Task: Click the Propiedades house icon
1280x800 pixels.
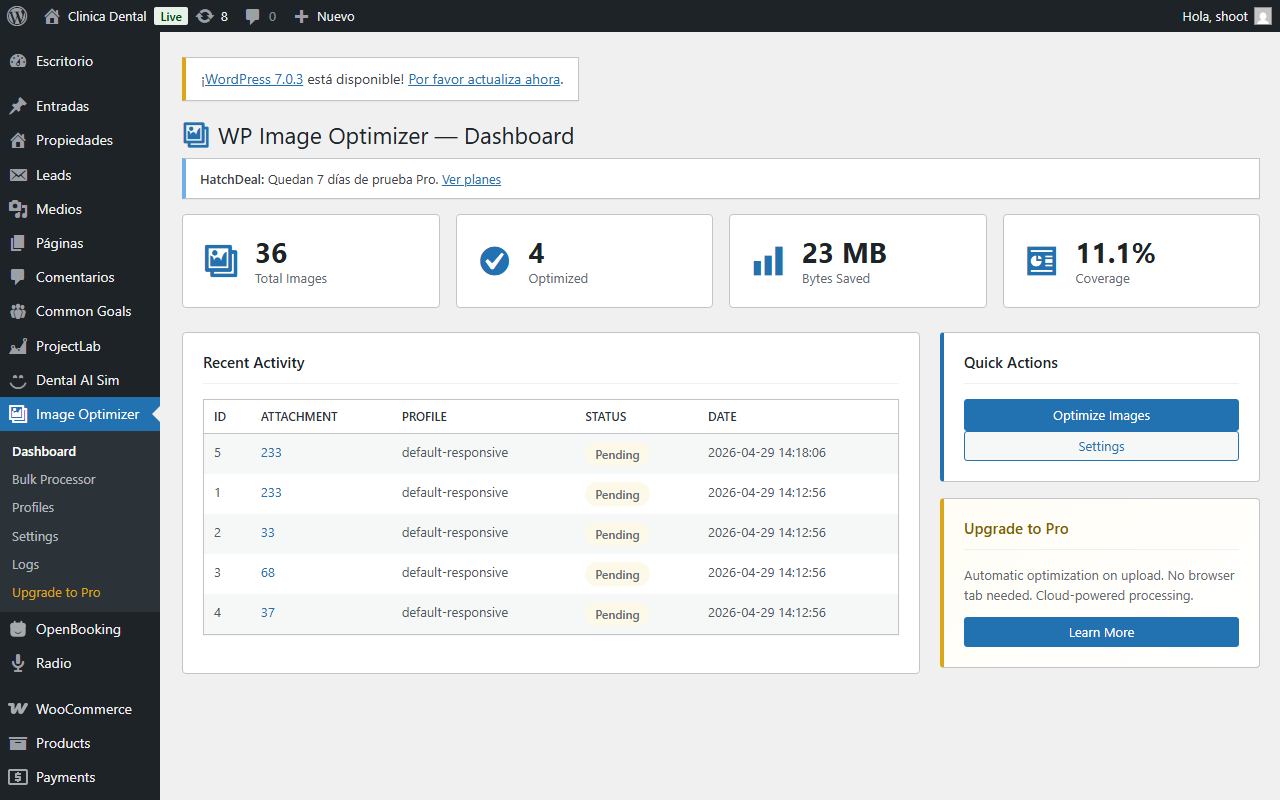Action: point(18,140)
